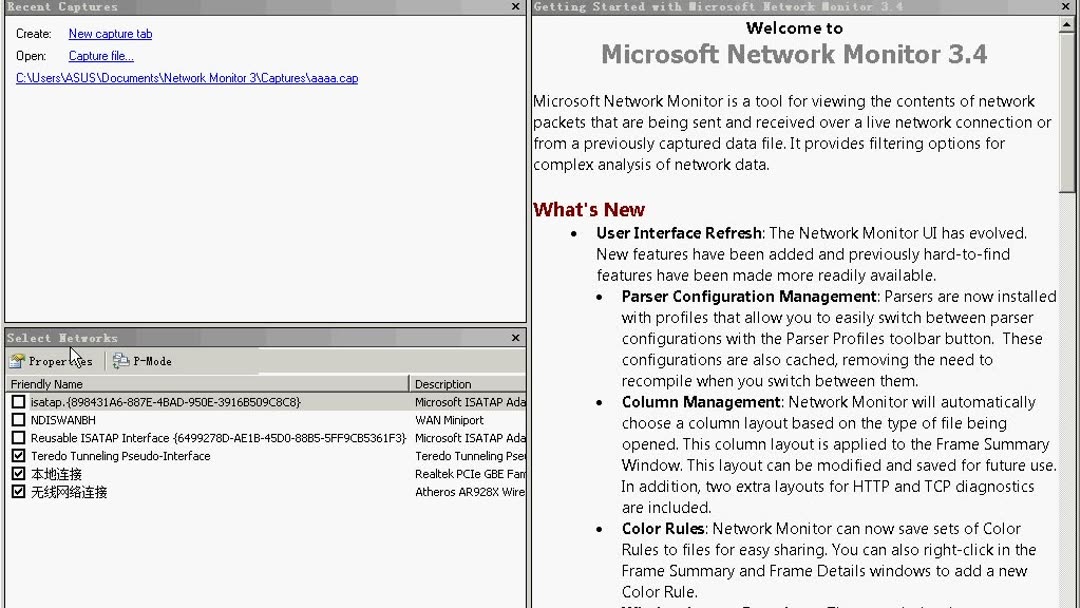
Task: Uncheck the 本地连接 network checkbox
Action: pyautogui.click(x=18, y=474)
